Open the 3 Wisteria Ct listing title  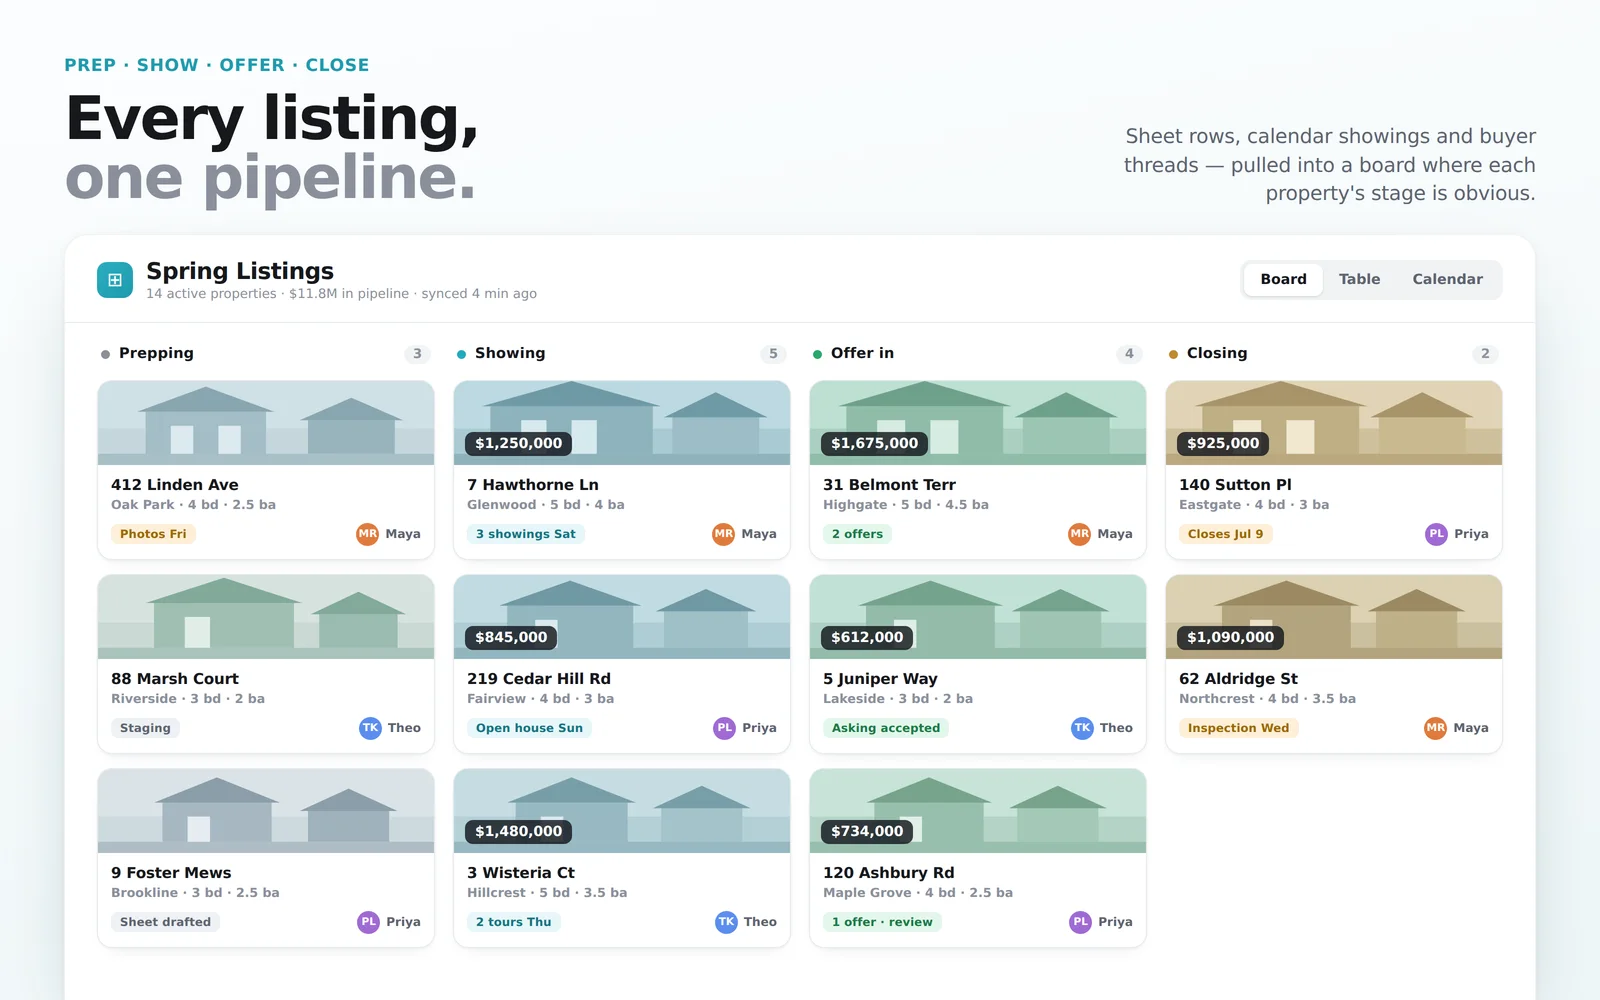click(521, 873)
